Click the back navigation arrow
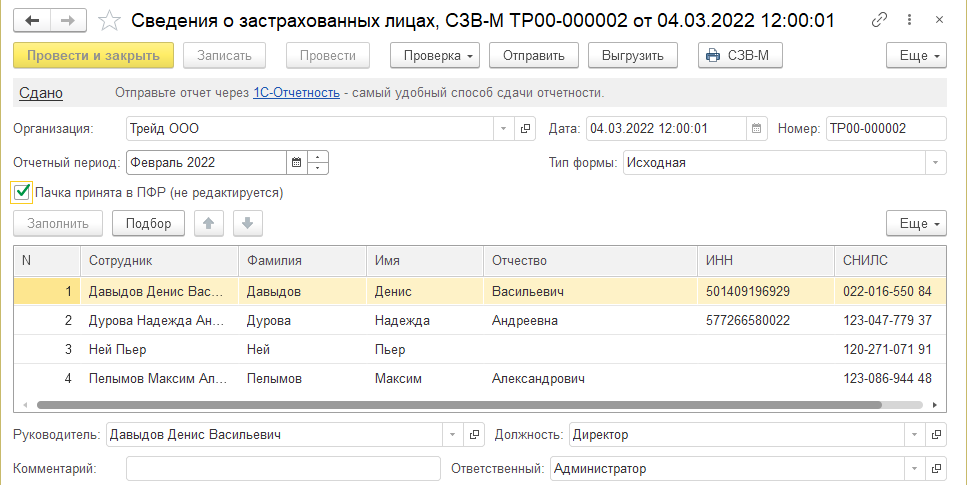 33,20
